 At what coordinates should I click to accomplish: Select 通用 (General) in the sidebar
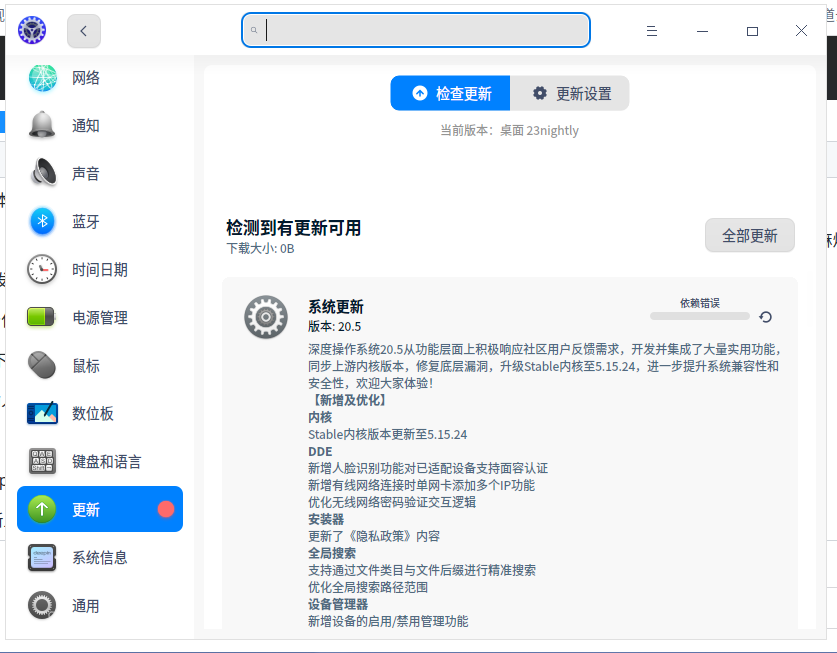tap(41, 605)
